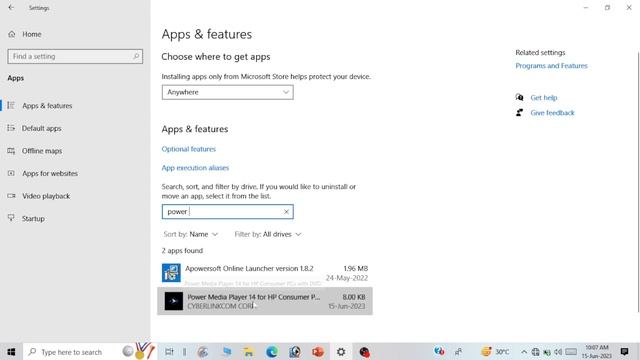Screen dimensions: 640x360
Task: Go back with the Settings back arrow
Action: tap(11, 7)
